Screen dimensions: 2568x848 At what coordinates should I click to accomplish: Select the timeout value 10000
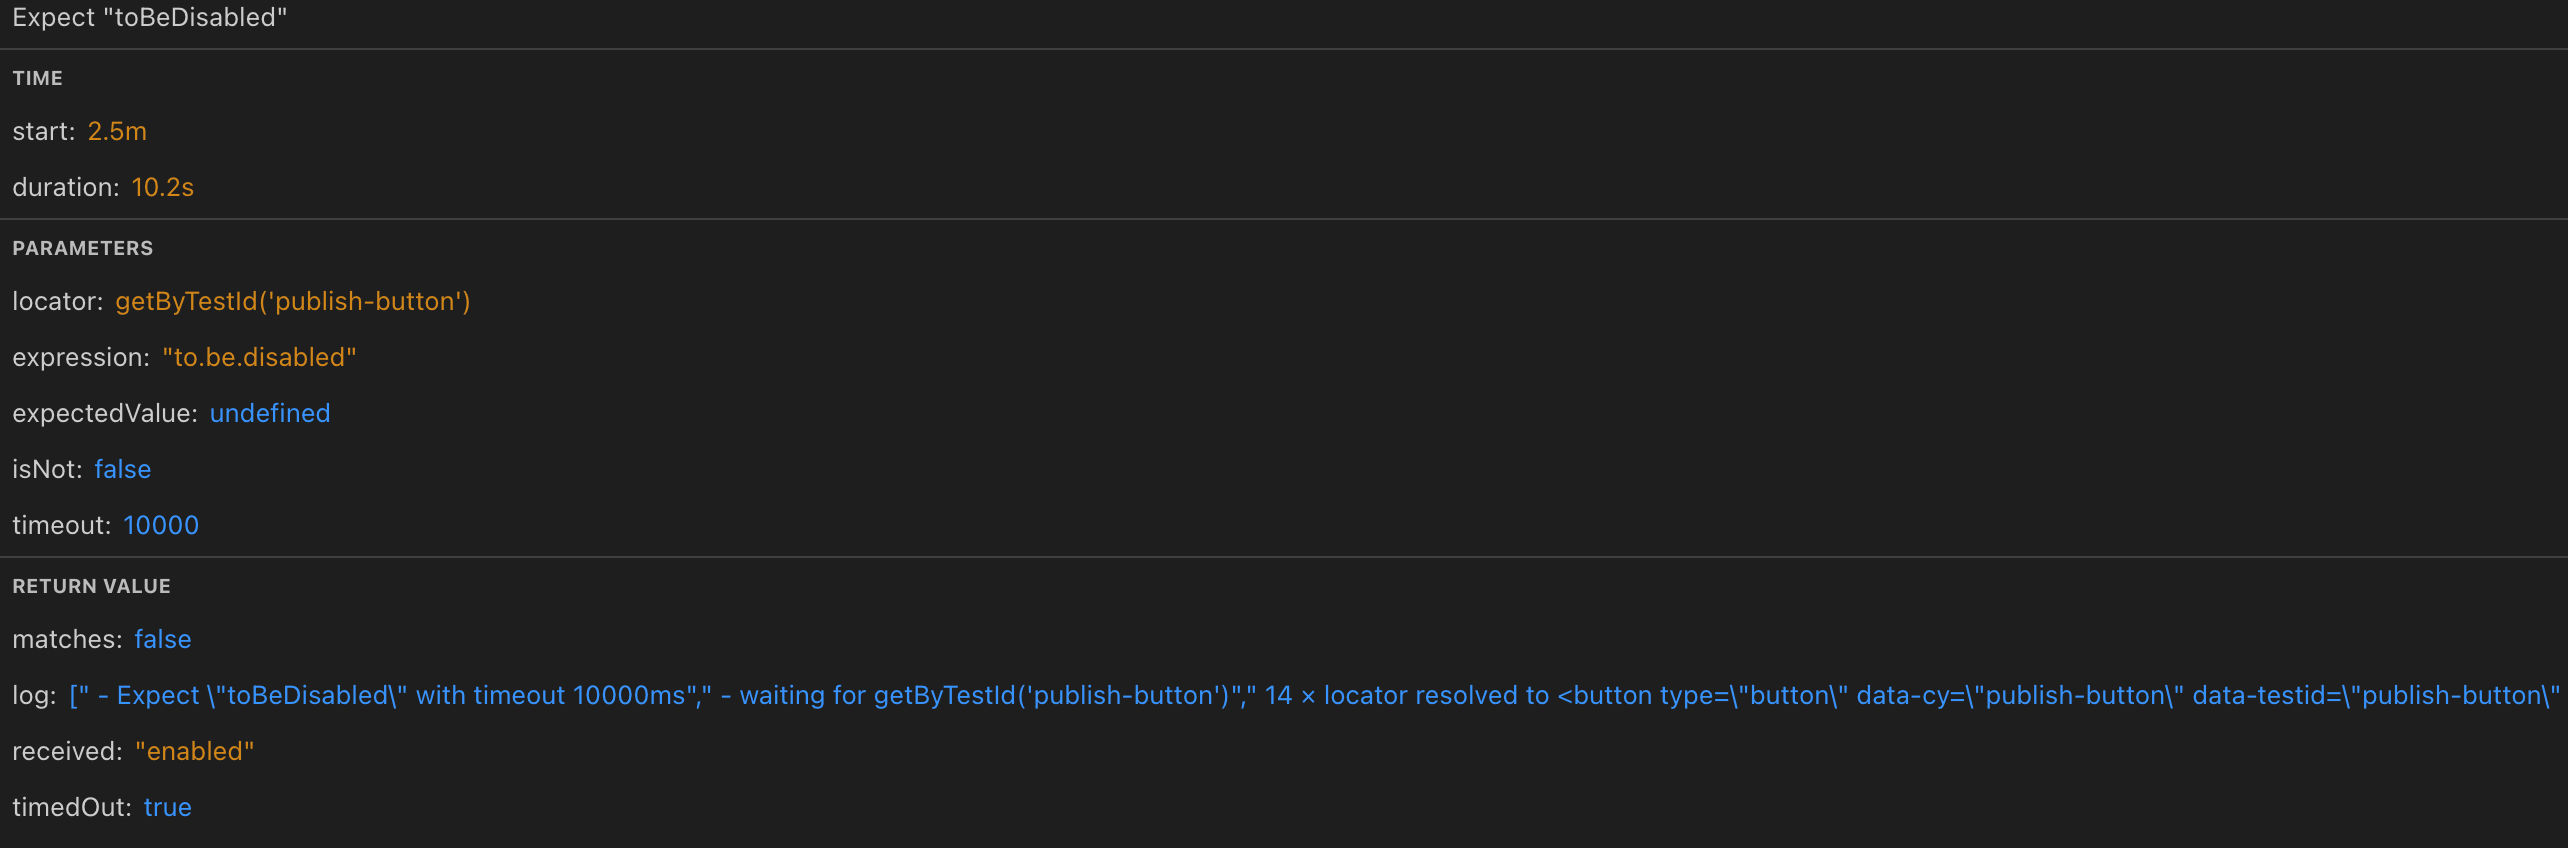coord(161,525)
